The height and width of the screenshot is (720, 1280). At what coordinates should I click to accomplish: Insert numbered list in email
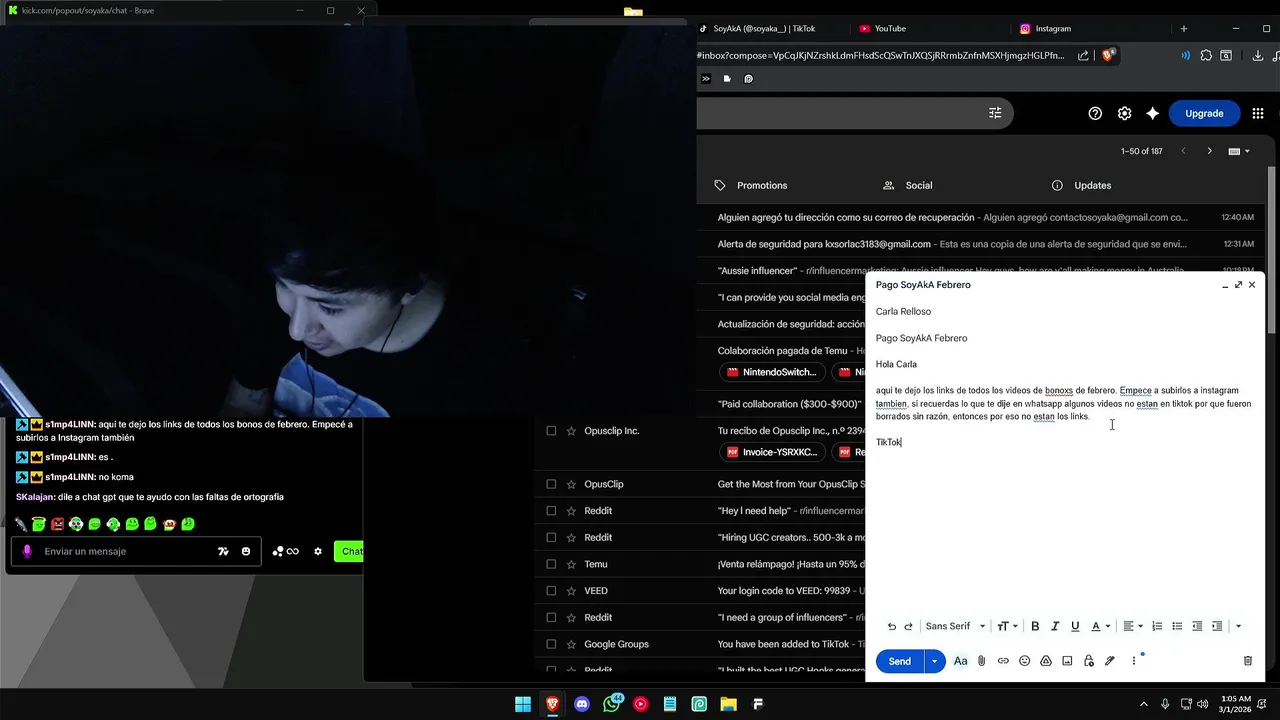pyautogui.click(x=1157, y=627)
